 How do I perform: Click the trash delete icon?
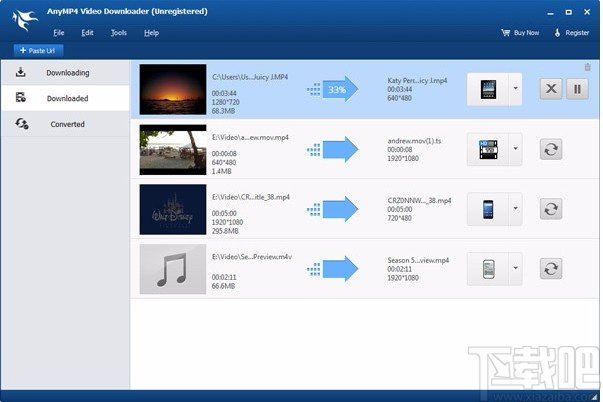pyautogui.click(x=587, y=67)
